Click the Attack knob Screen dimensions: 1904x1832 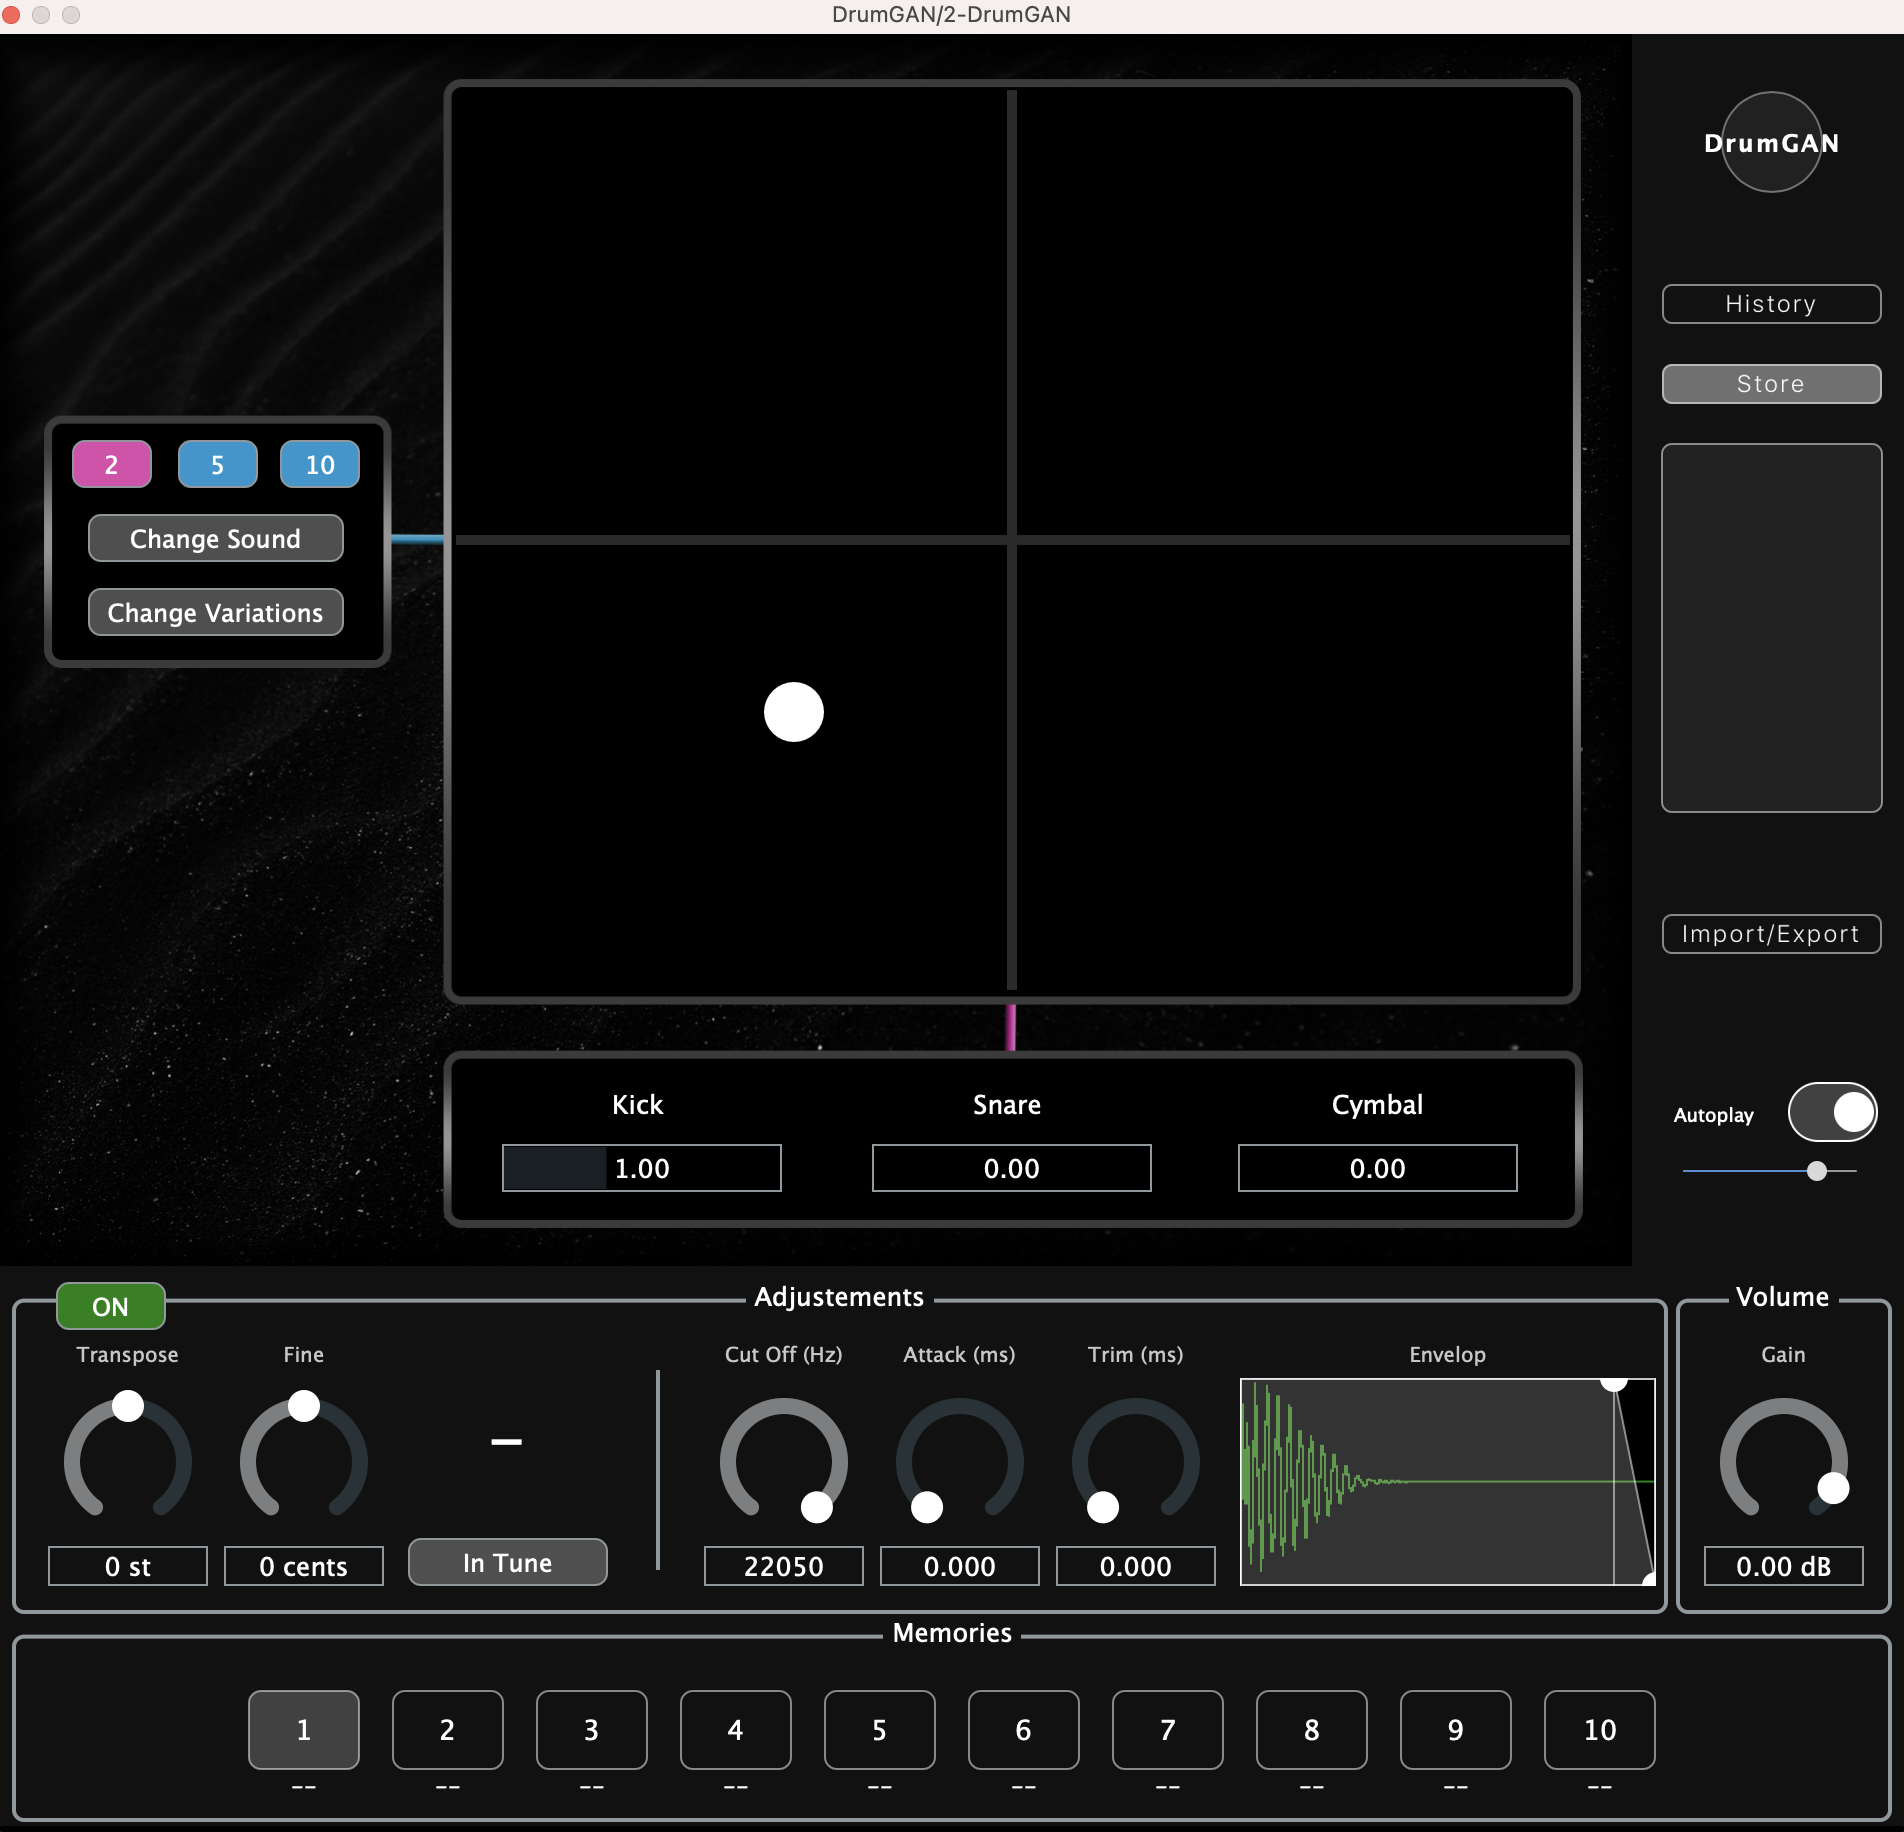(959, 1459)
